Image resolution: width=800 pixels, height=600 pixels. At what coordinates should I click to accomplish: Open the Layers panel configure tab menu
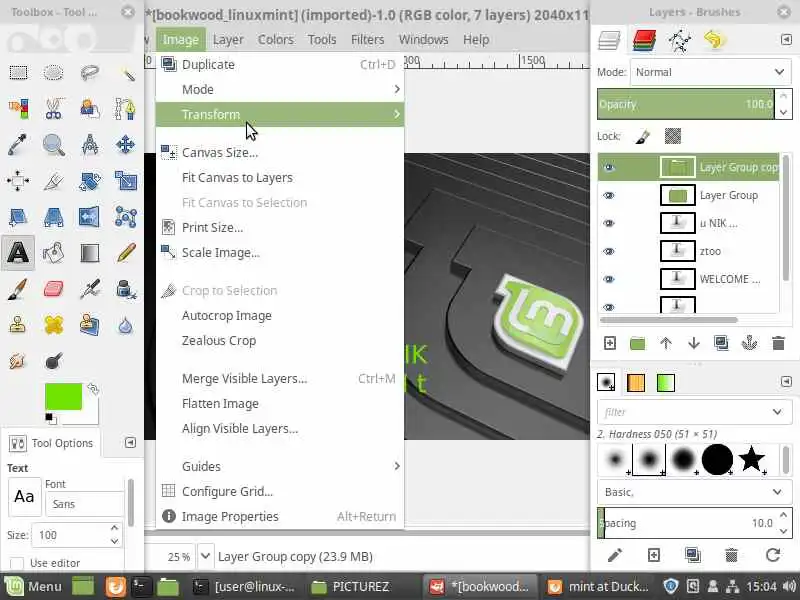(786, 39)
